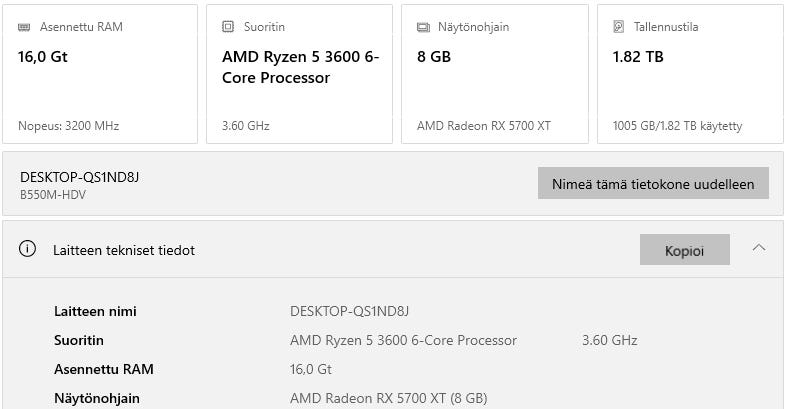
Task: Click the storage icon beside Tallennustila
Action: [620, 27]
